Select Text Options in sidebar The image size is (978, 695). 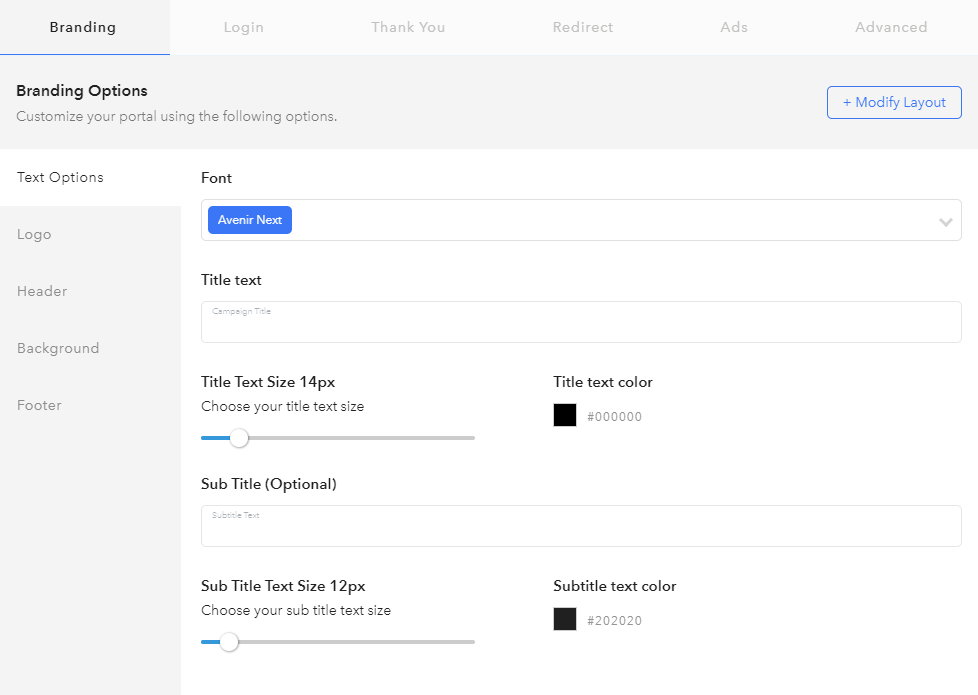coord(90,177)
